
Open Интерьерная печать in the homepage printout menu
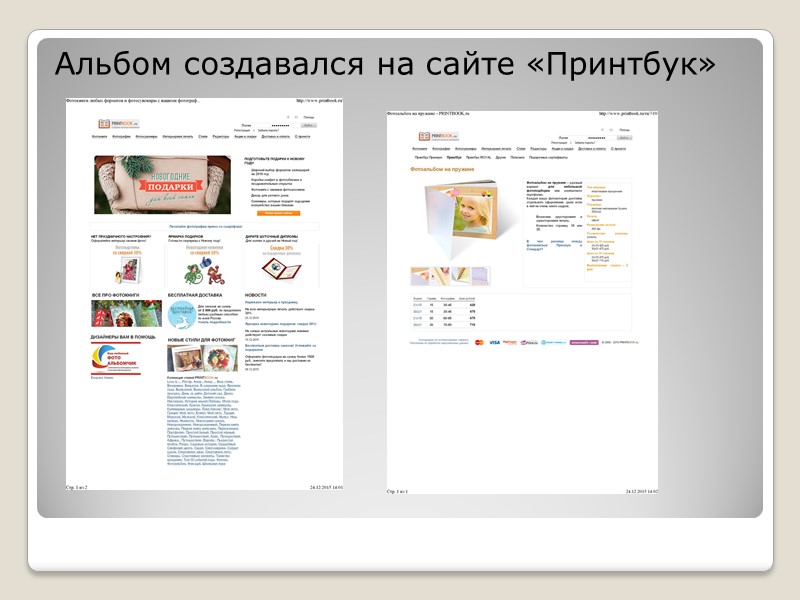(x=178, y=137)
